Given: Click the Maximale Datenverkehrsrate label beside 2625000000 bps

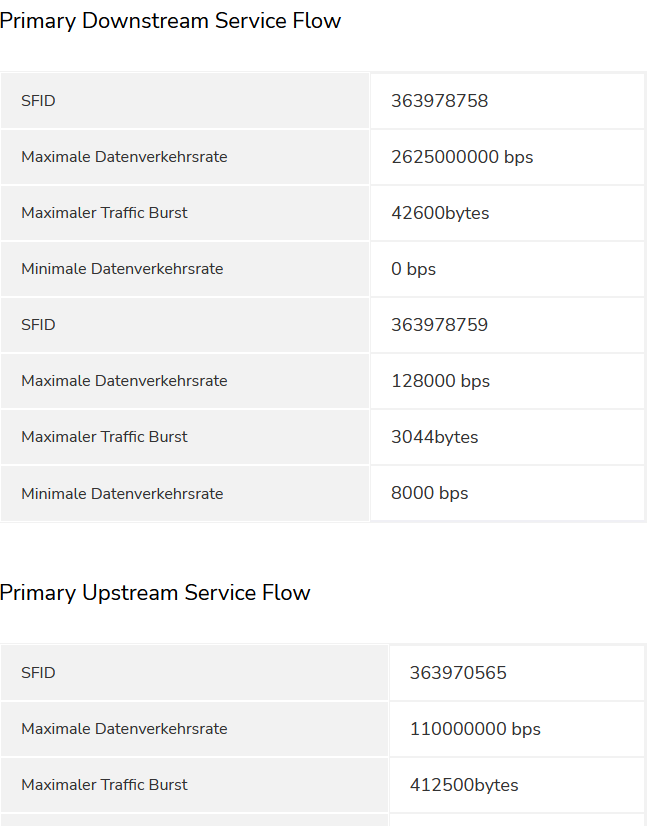Looking at the screenshot, I should click(x=124, y=157).
